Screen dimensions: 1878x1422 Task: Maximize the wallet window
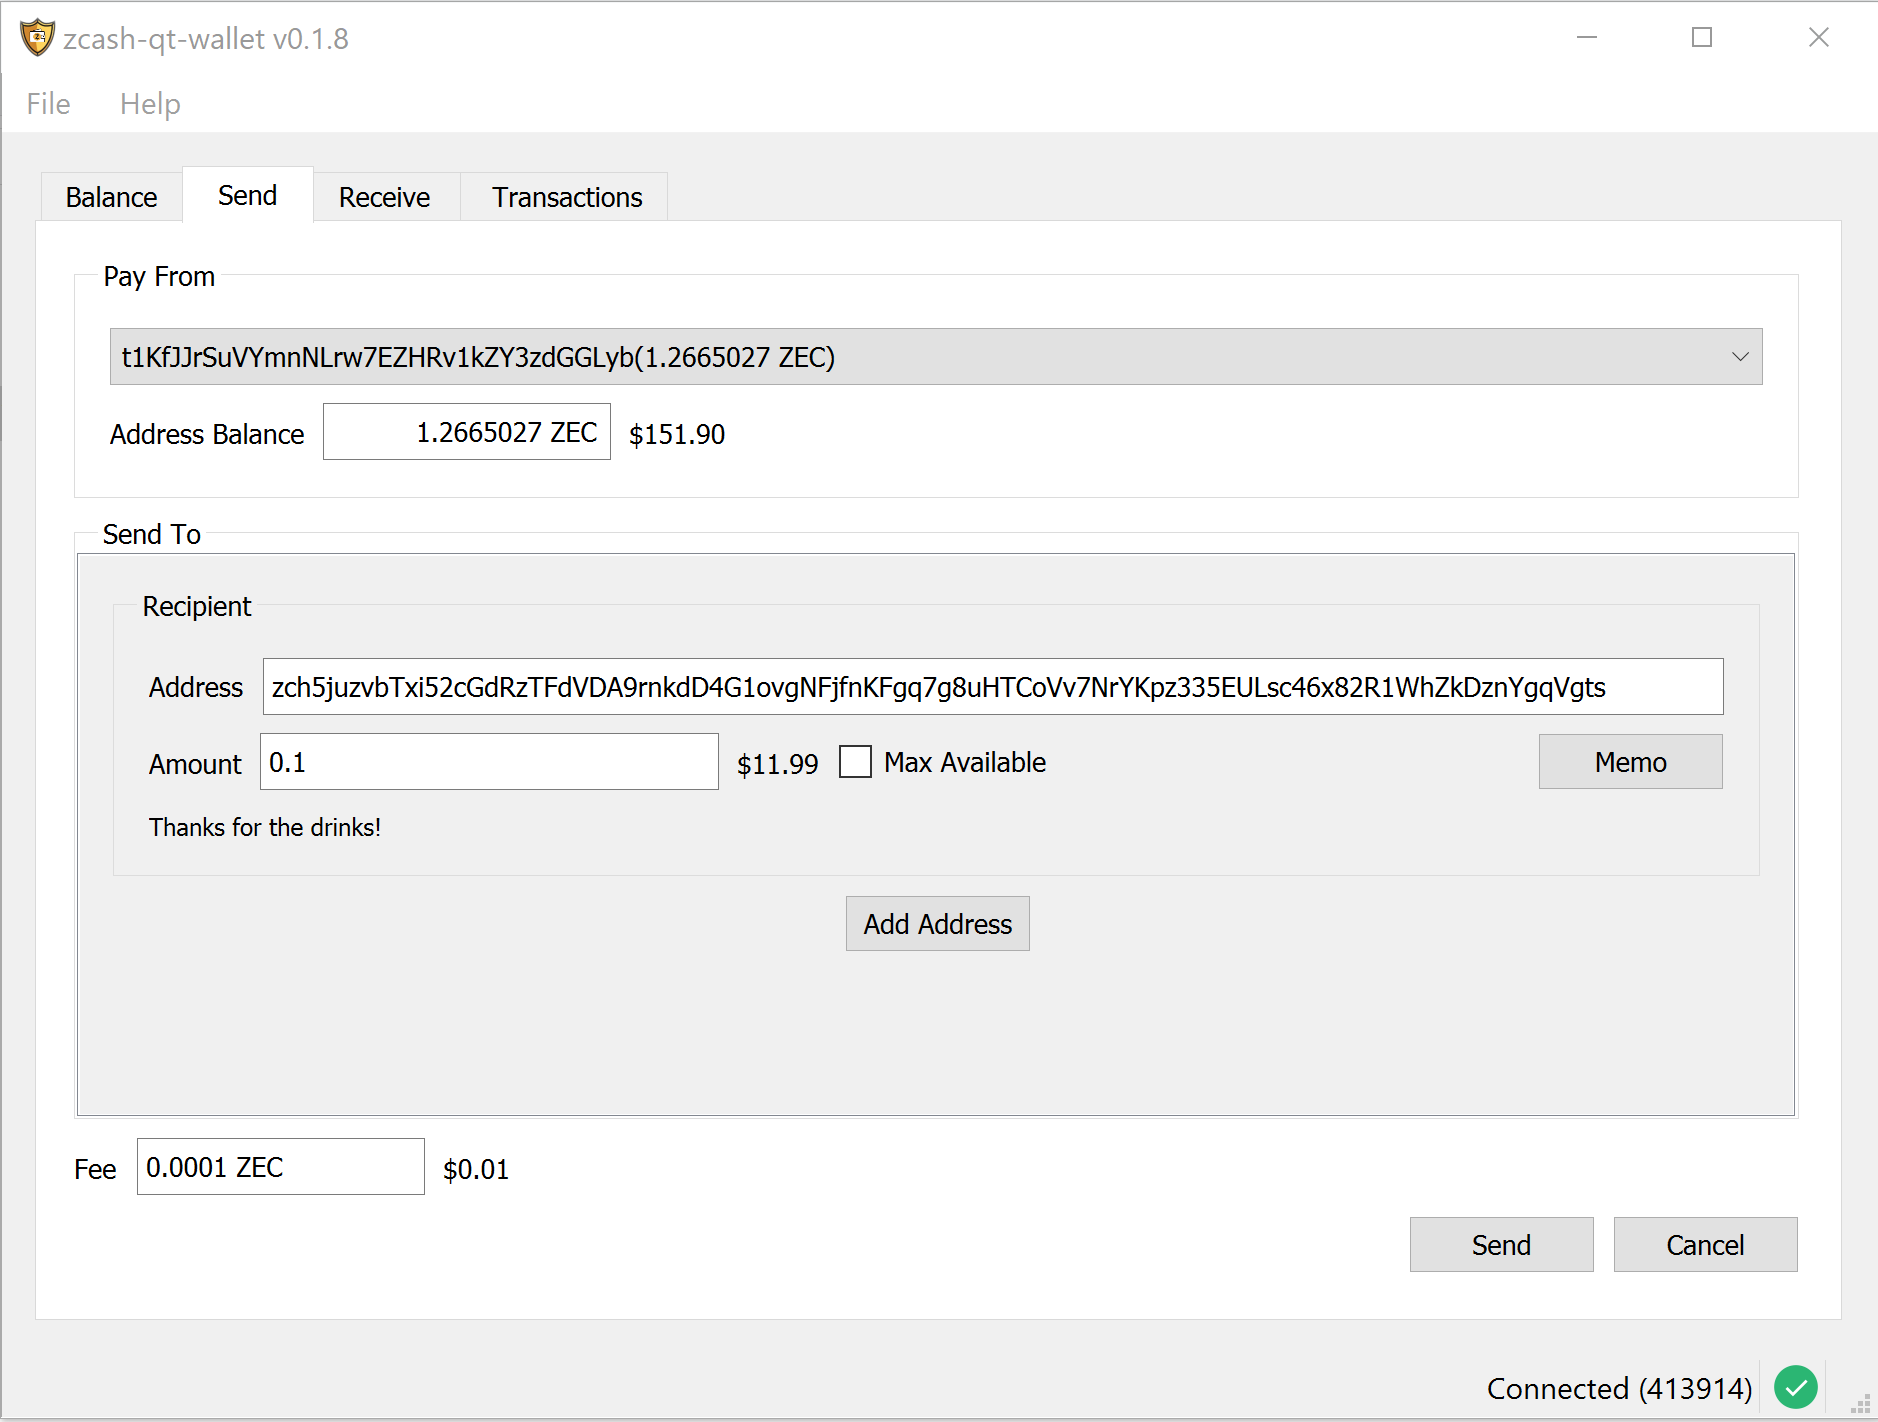(x=1701, y=38)
